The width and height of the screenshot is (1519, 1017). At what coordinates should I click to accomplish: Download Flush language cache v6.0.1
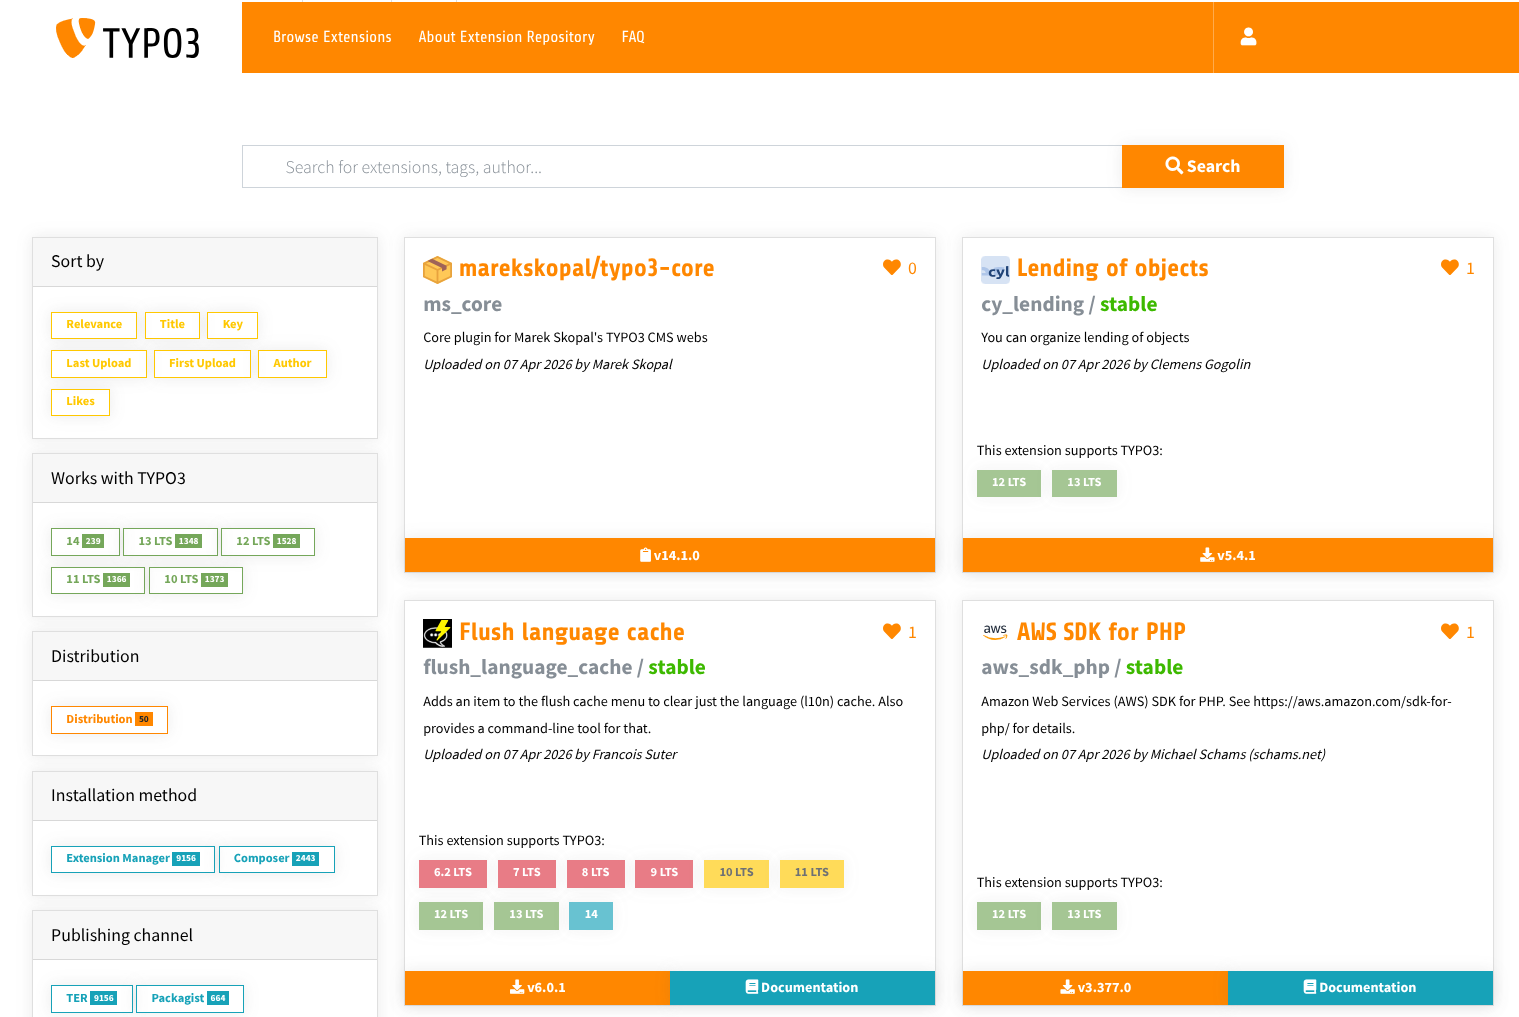coord(537,988)
